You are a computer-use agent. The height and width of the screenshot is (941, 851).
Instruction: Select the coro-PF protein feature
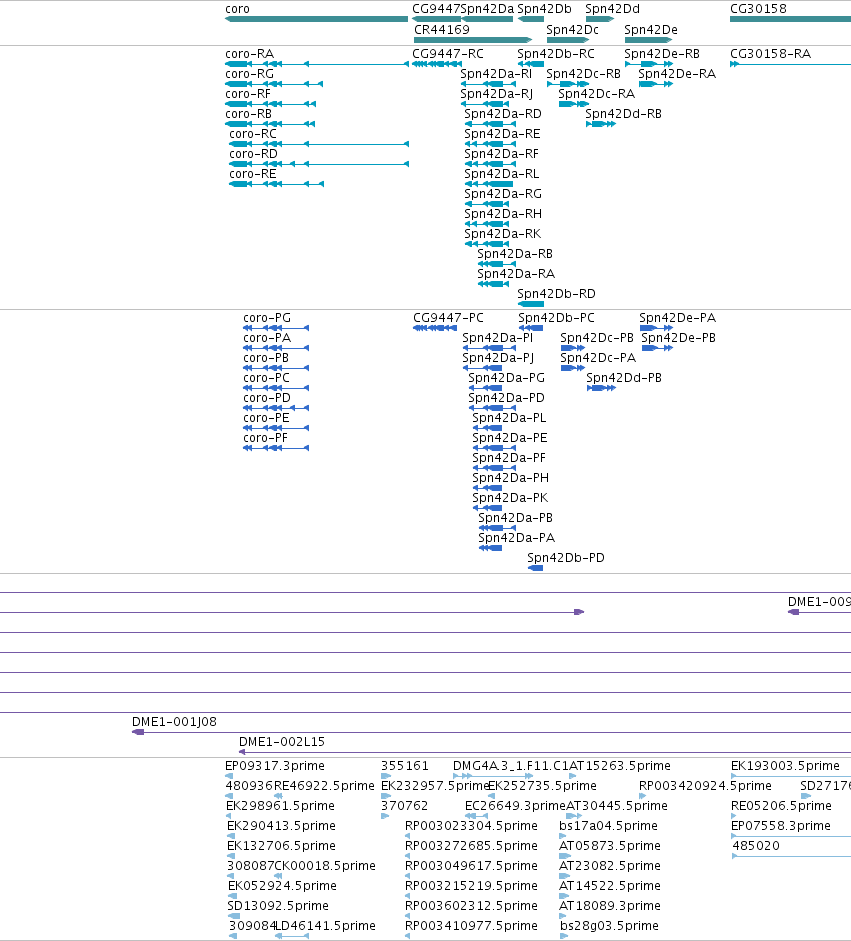point(276,448)
